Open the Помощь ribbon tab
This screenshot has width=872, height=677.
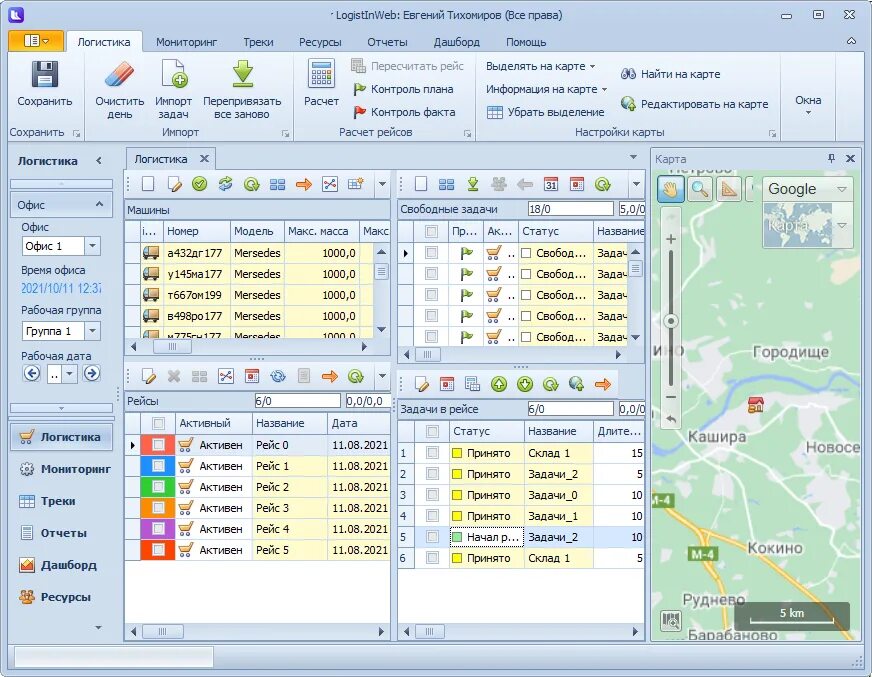click(526, 42)
